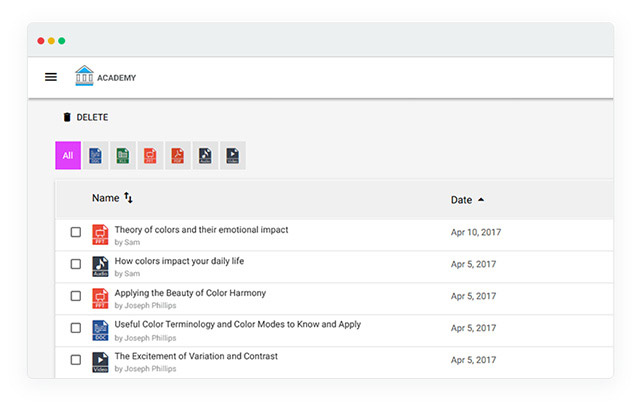
Task: Filter list by PPT presentation files
Action: pos(150,155)
